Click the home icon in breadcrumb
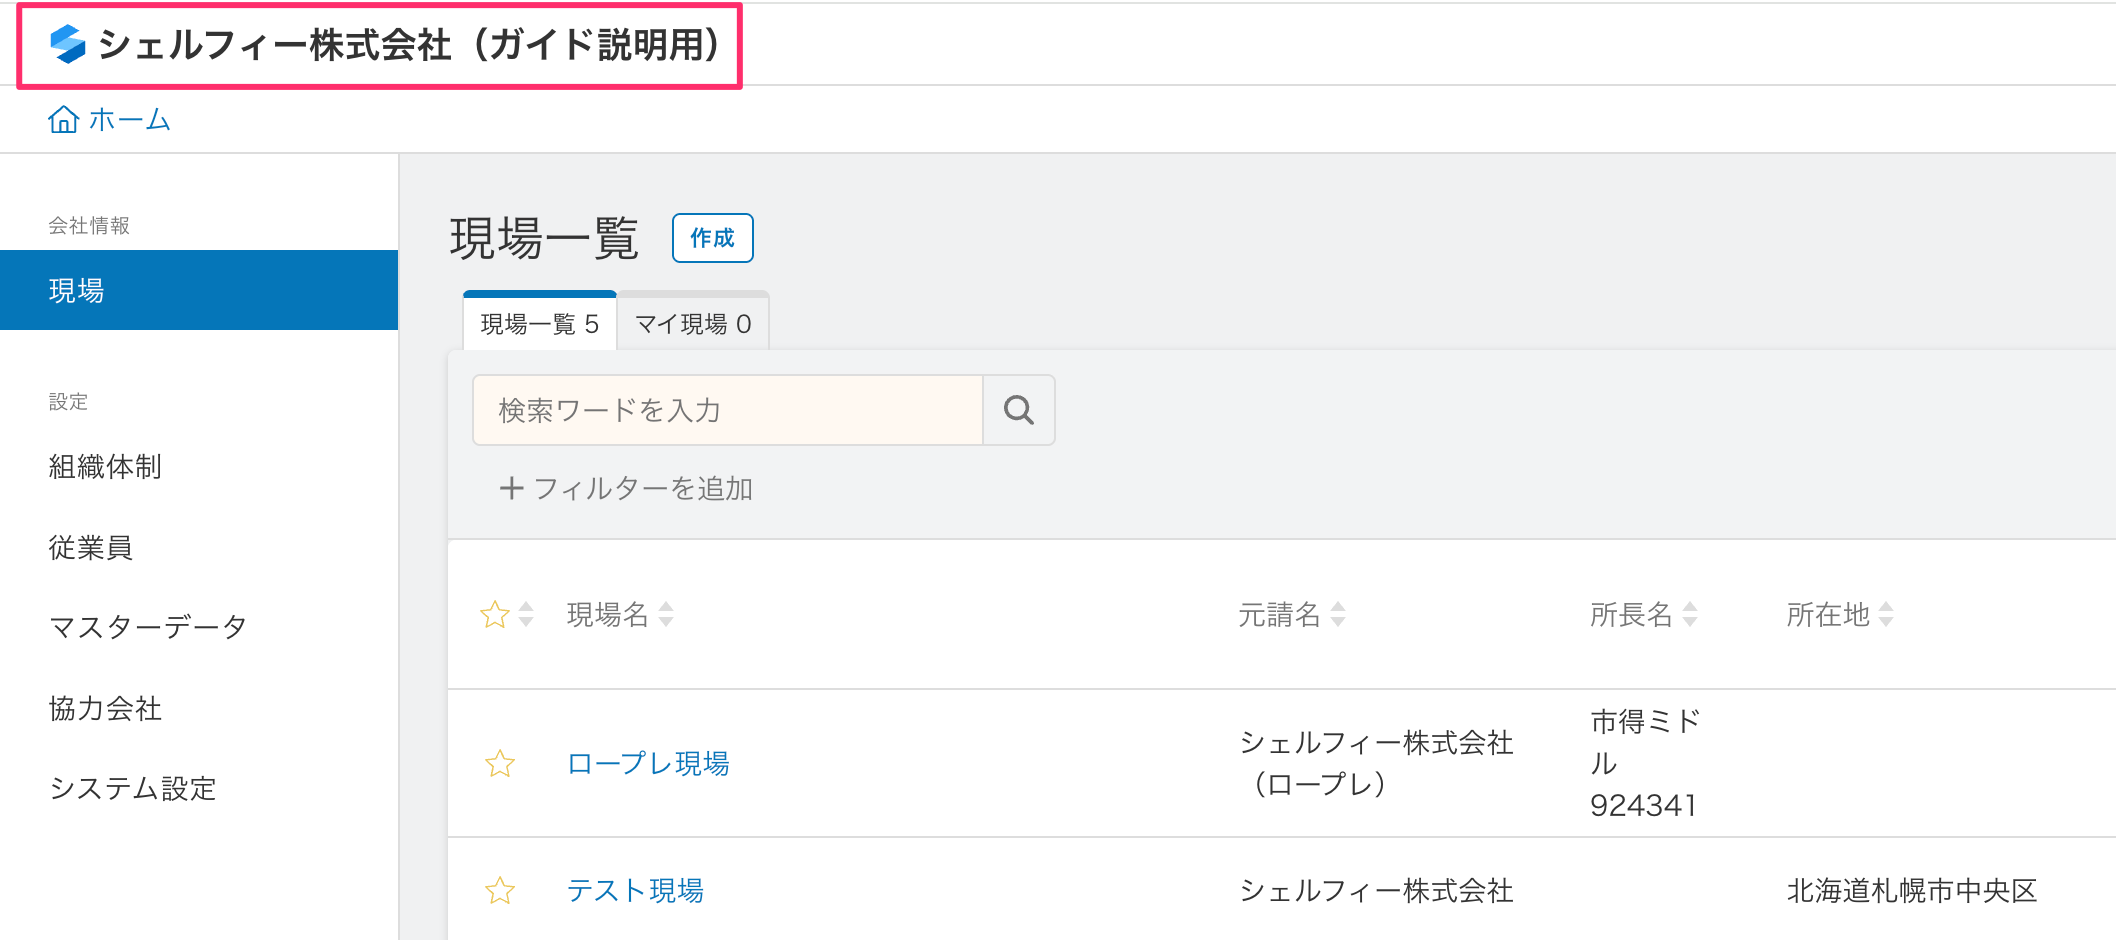Image resolution: width=2116 pixels, height=940 pixels. coord(64,120)
